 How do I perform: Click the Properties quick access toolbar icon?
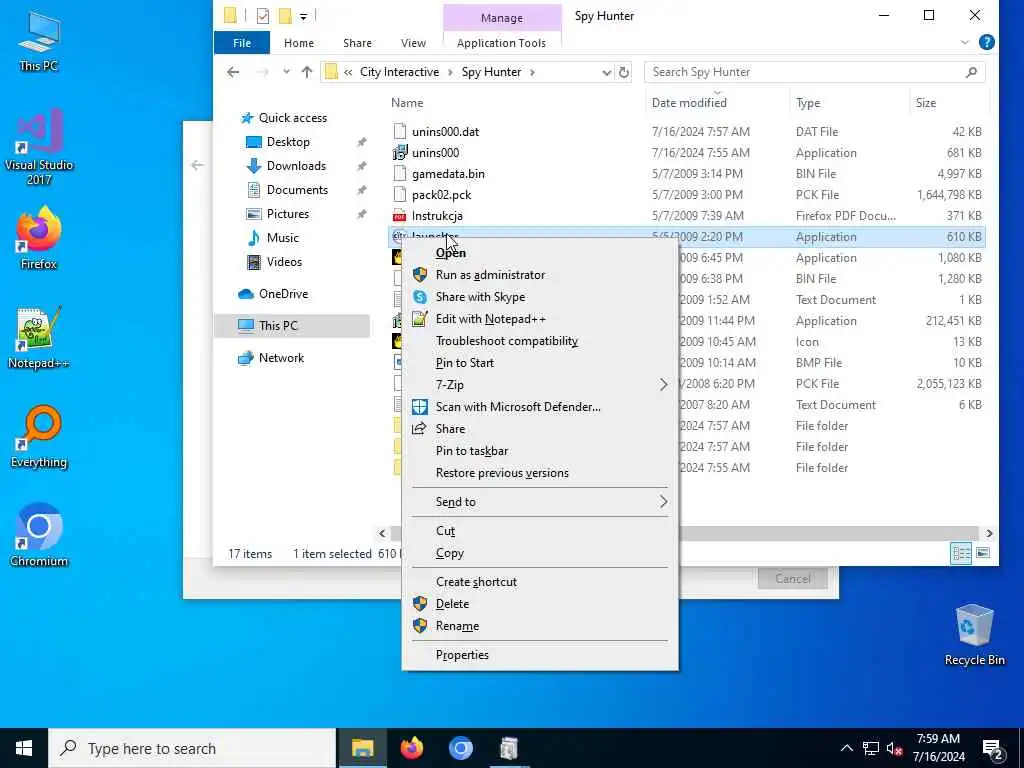(x=263, y=16)
